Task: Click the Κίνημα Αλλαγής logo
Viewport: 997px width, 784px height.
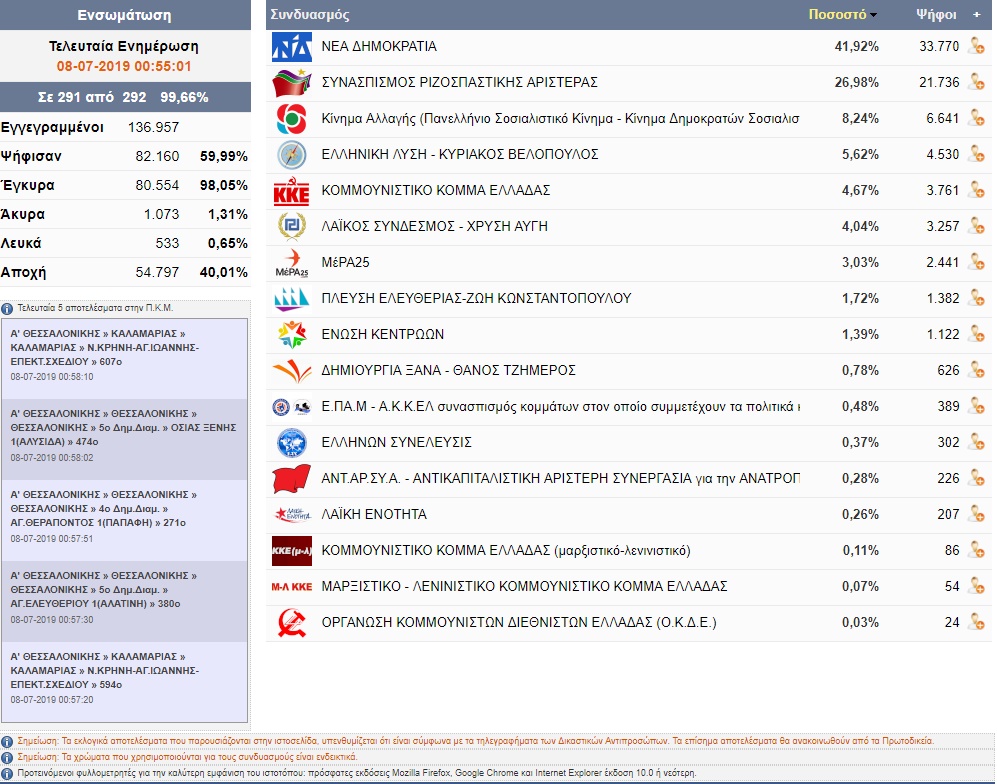Action: [x=292, y=119]
